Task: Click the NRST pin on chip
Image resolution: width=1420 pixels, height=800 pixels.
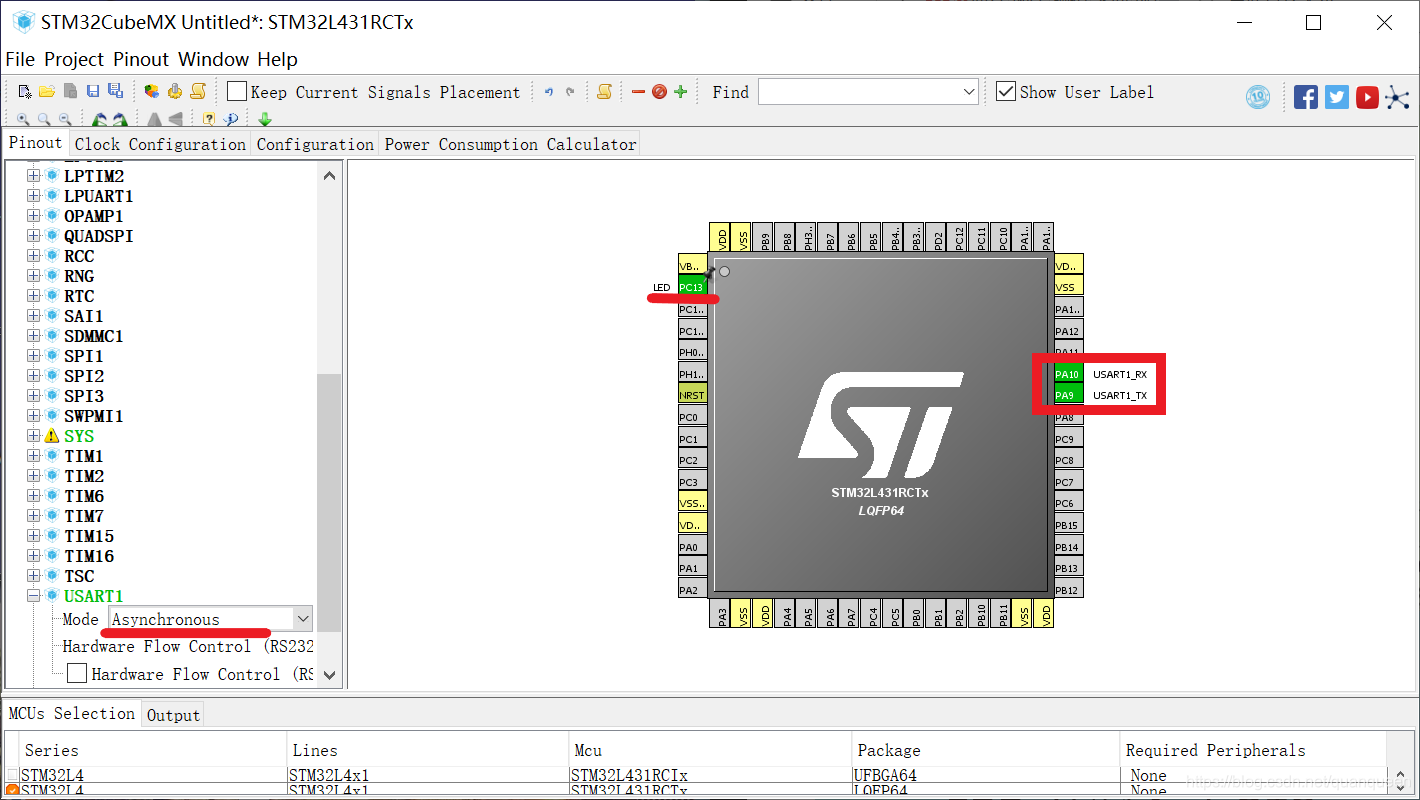Action: 692,395
